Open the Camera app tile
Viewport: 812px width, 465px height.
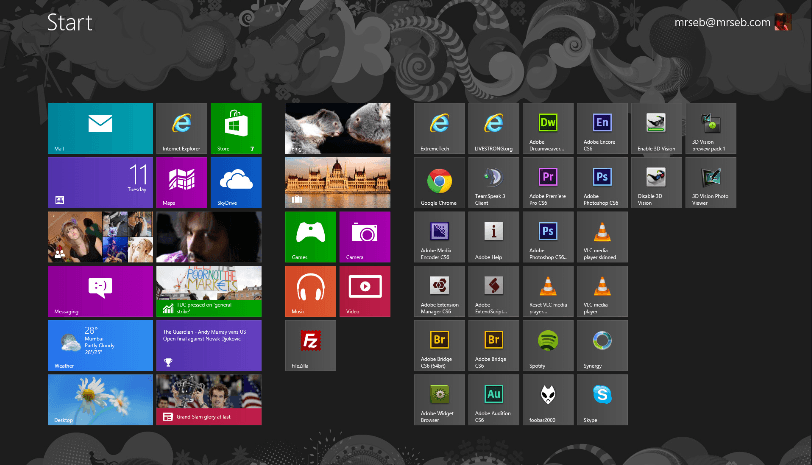[365, 236]
